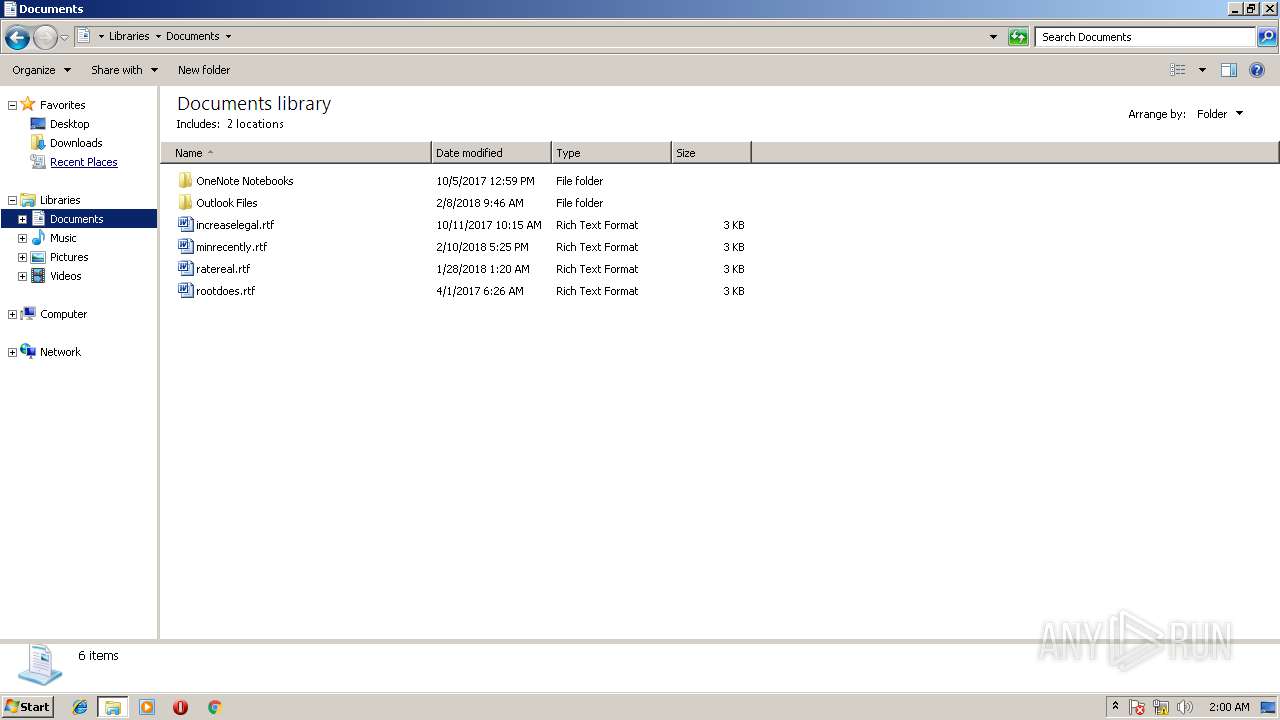Open Recent Places under Favorites
1280x720 pixels.
point(83,162)
